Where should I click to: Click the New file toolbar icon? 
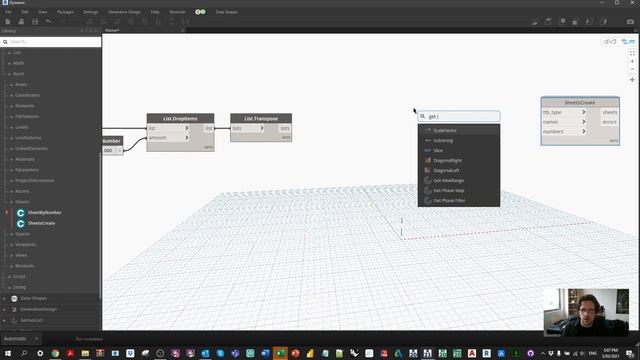(x=8, y=22)
